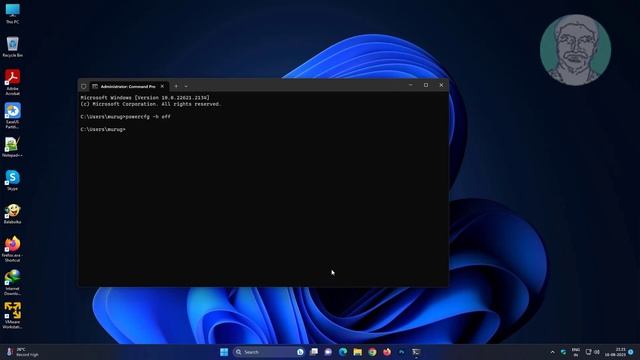Click the green tray app icon

tap(564, 352)
